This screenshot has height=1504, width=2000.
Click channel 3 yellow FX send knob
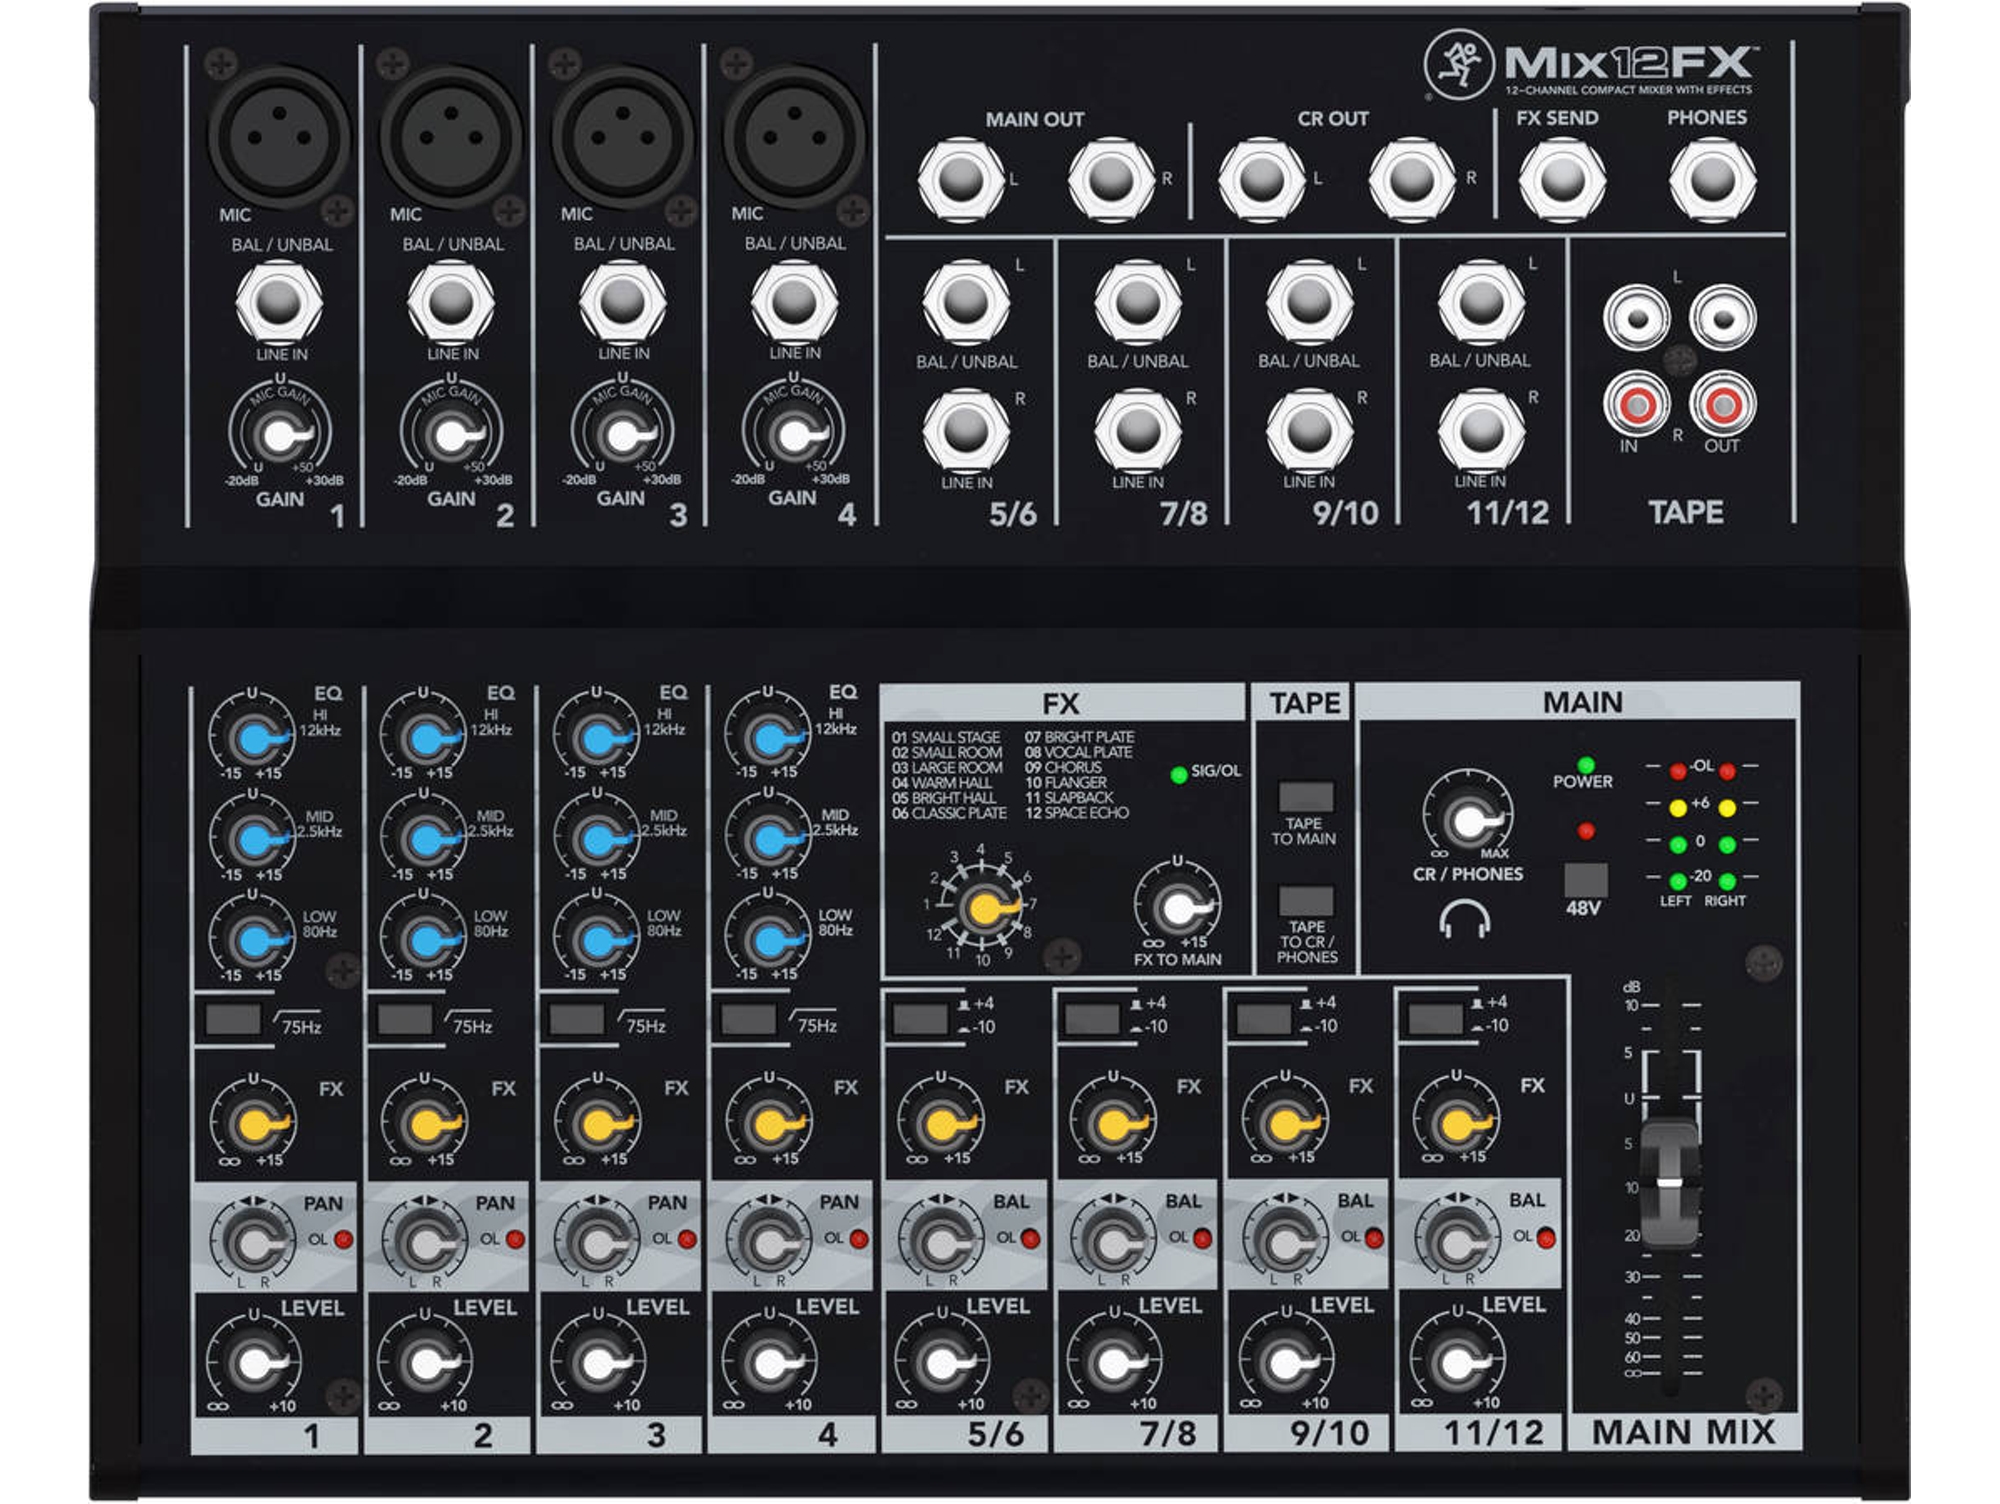pos(598,1124)
